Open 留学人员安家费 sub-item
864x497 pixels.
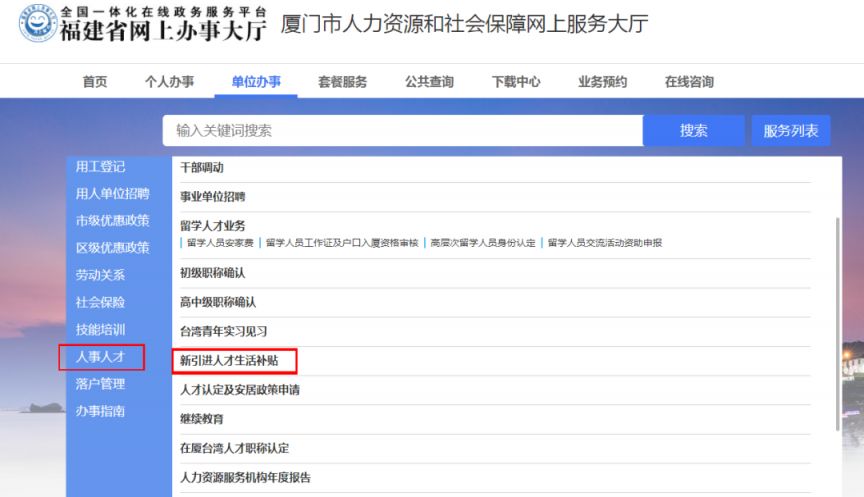(x=220, y=243)
